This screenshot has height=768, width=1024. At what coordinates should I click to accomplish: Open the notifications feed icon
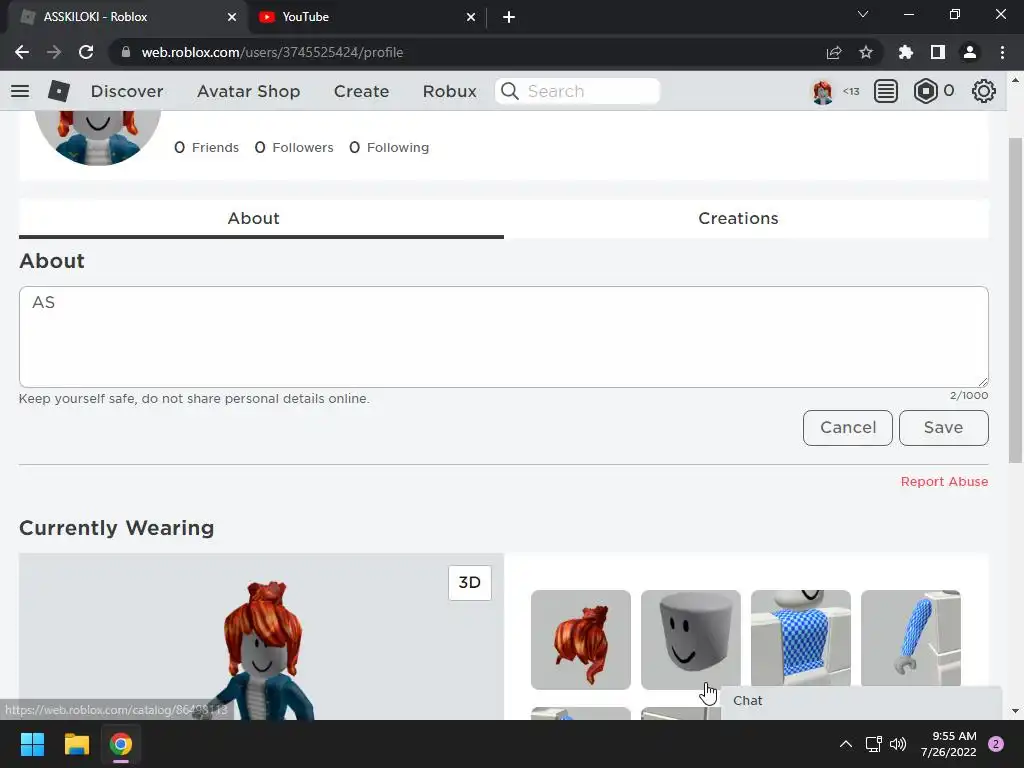(886, 91)
